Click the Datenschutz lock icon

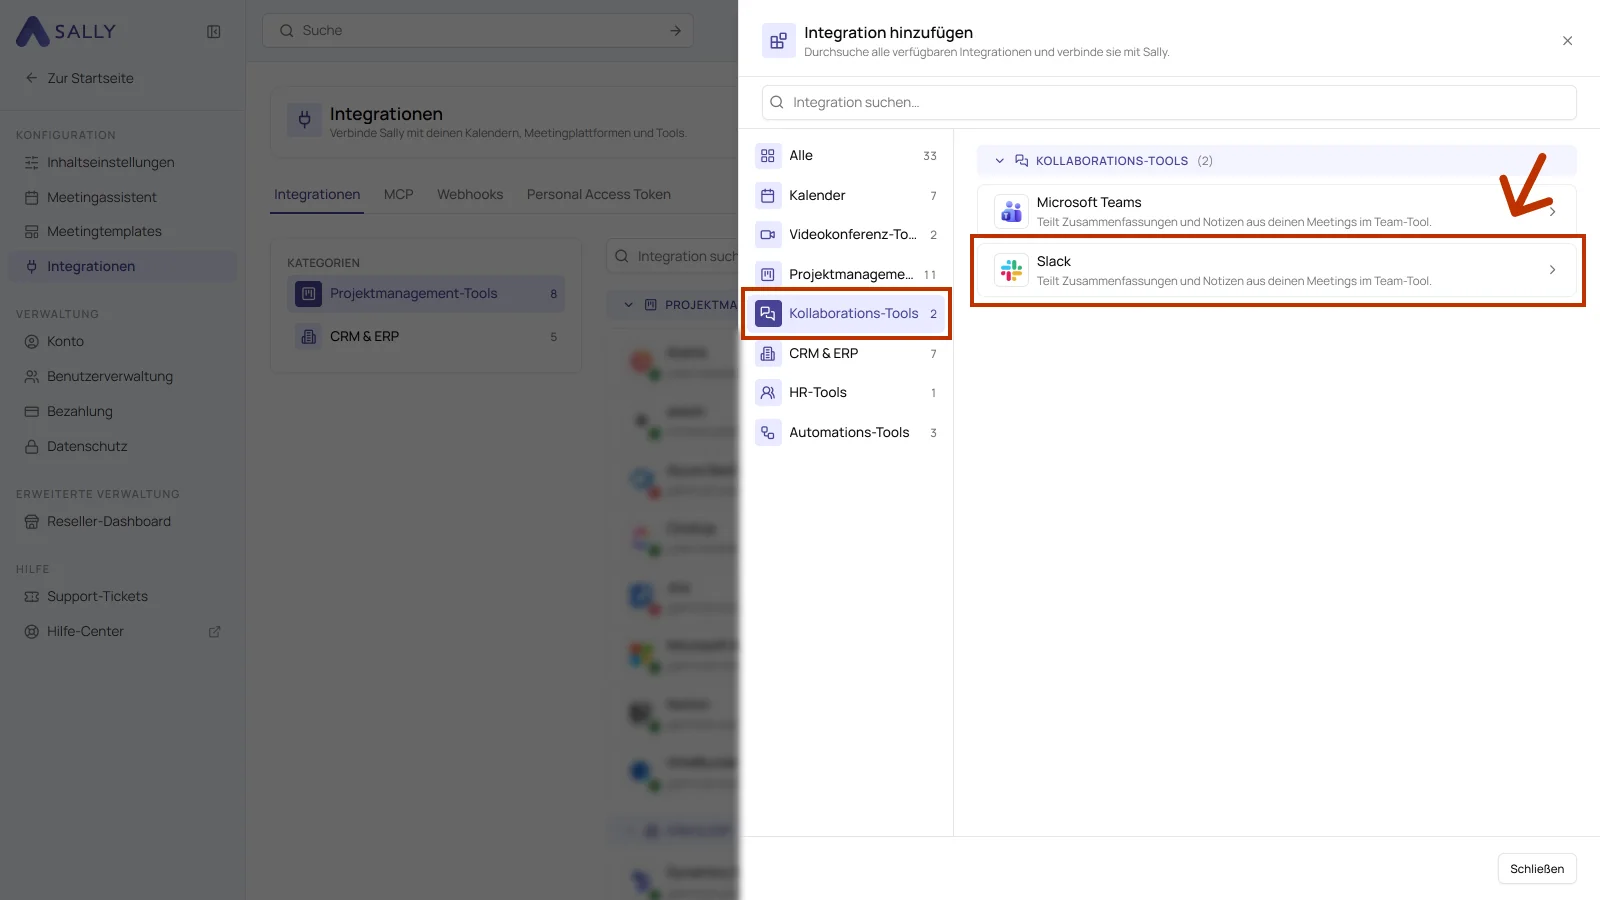[x=32, y=447]
